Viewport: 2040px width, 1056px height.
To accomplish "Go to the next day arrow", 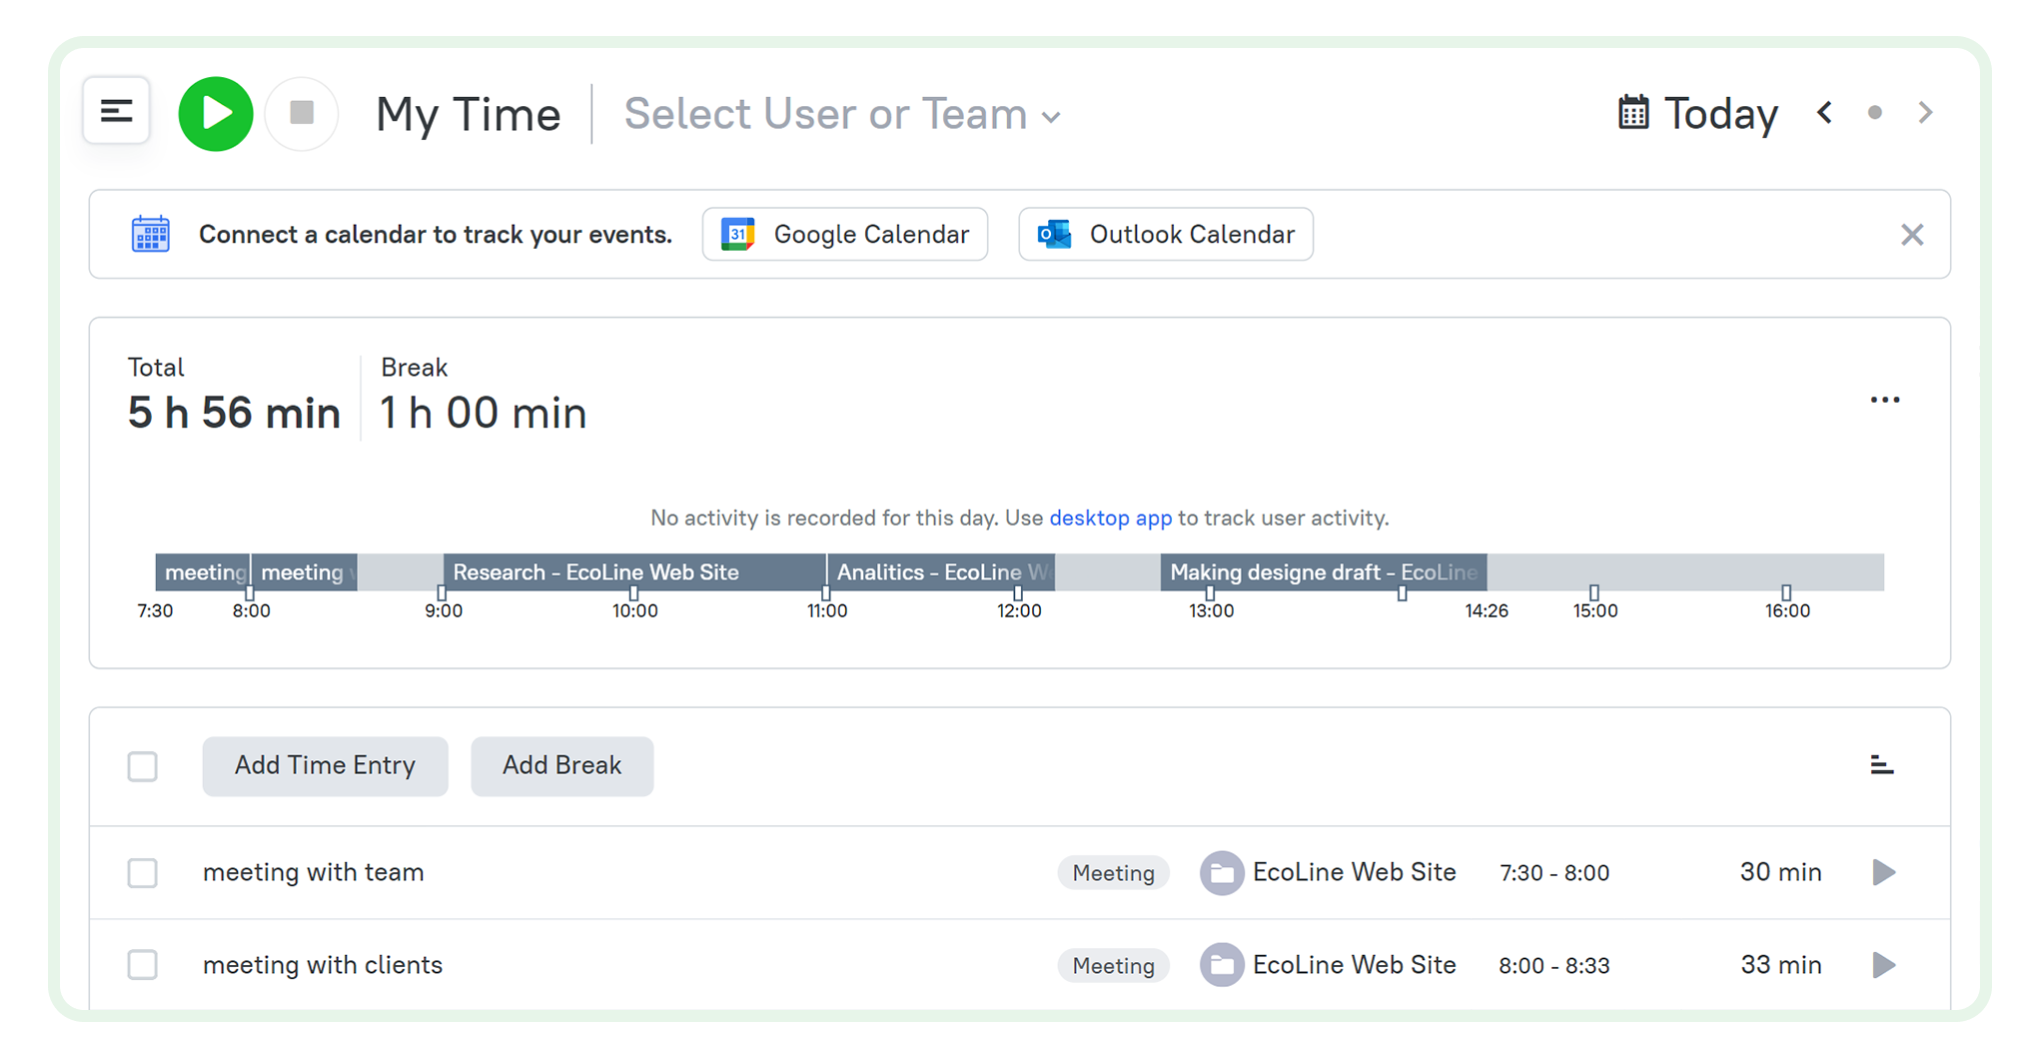I will (x=1925, y=112).
